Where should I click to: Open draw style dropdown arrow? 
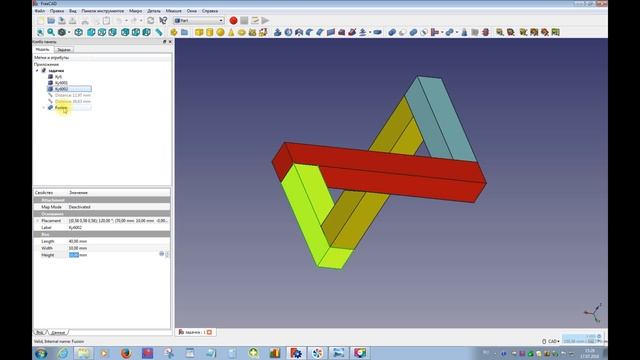69,33
